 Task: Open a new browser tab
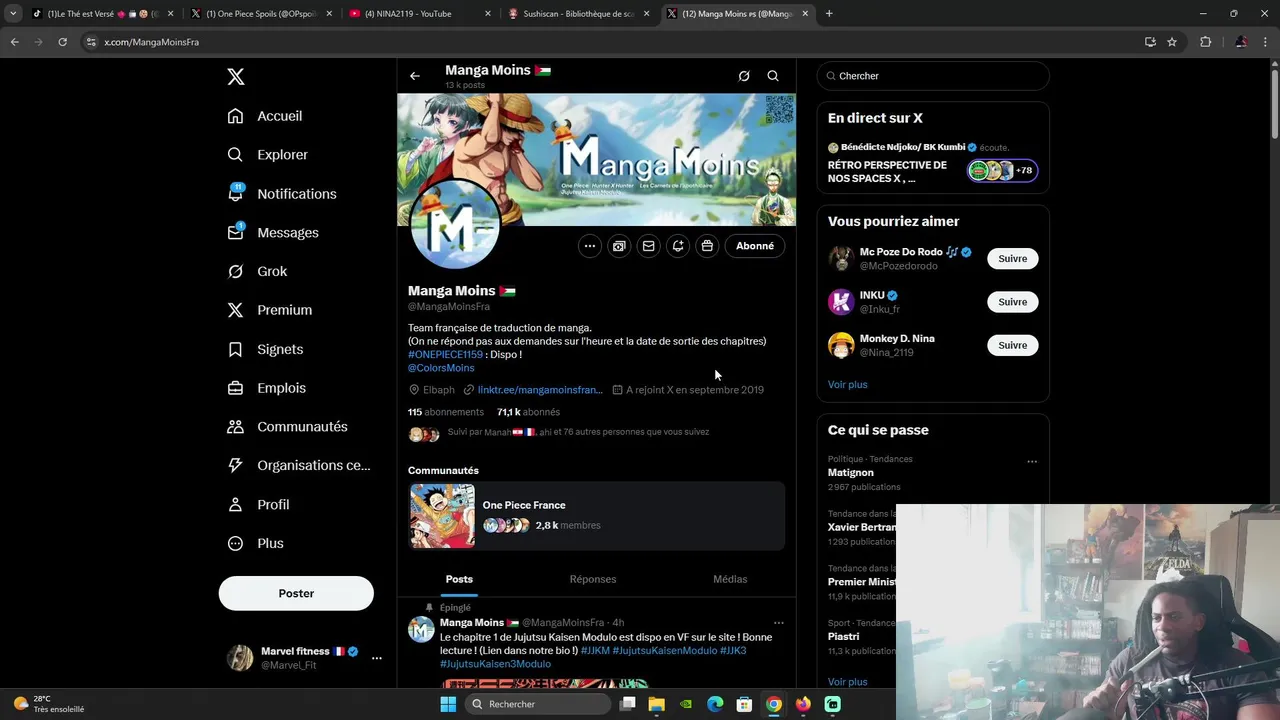[829, 14]
